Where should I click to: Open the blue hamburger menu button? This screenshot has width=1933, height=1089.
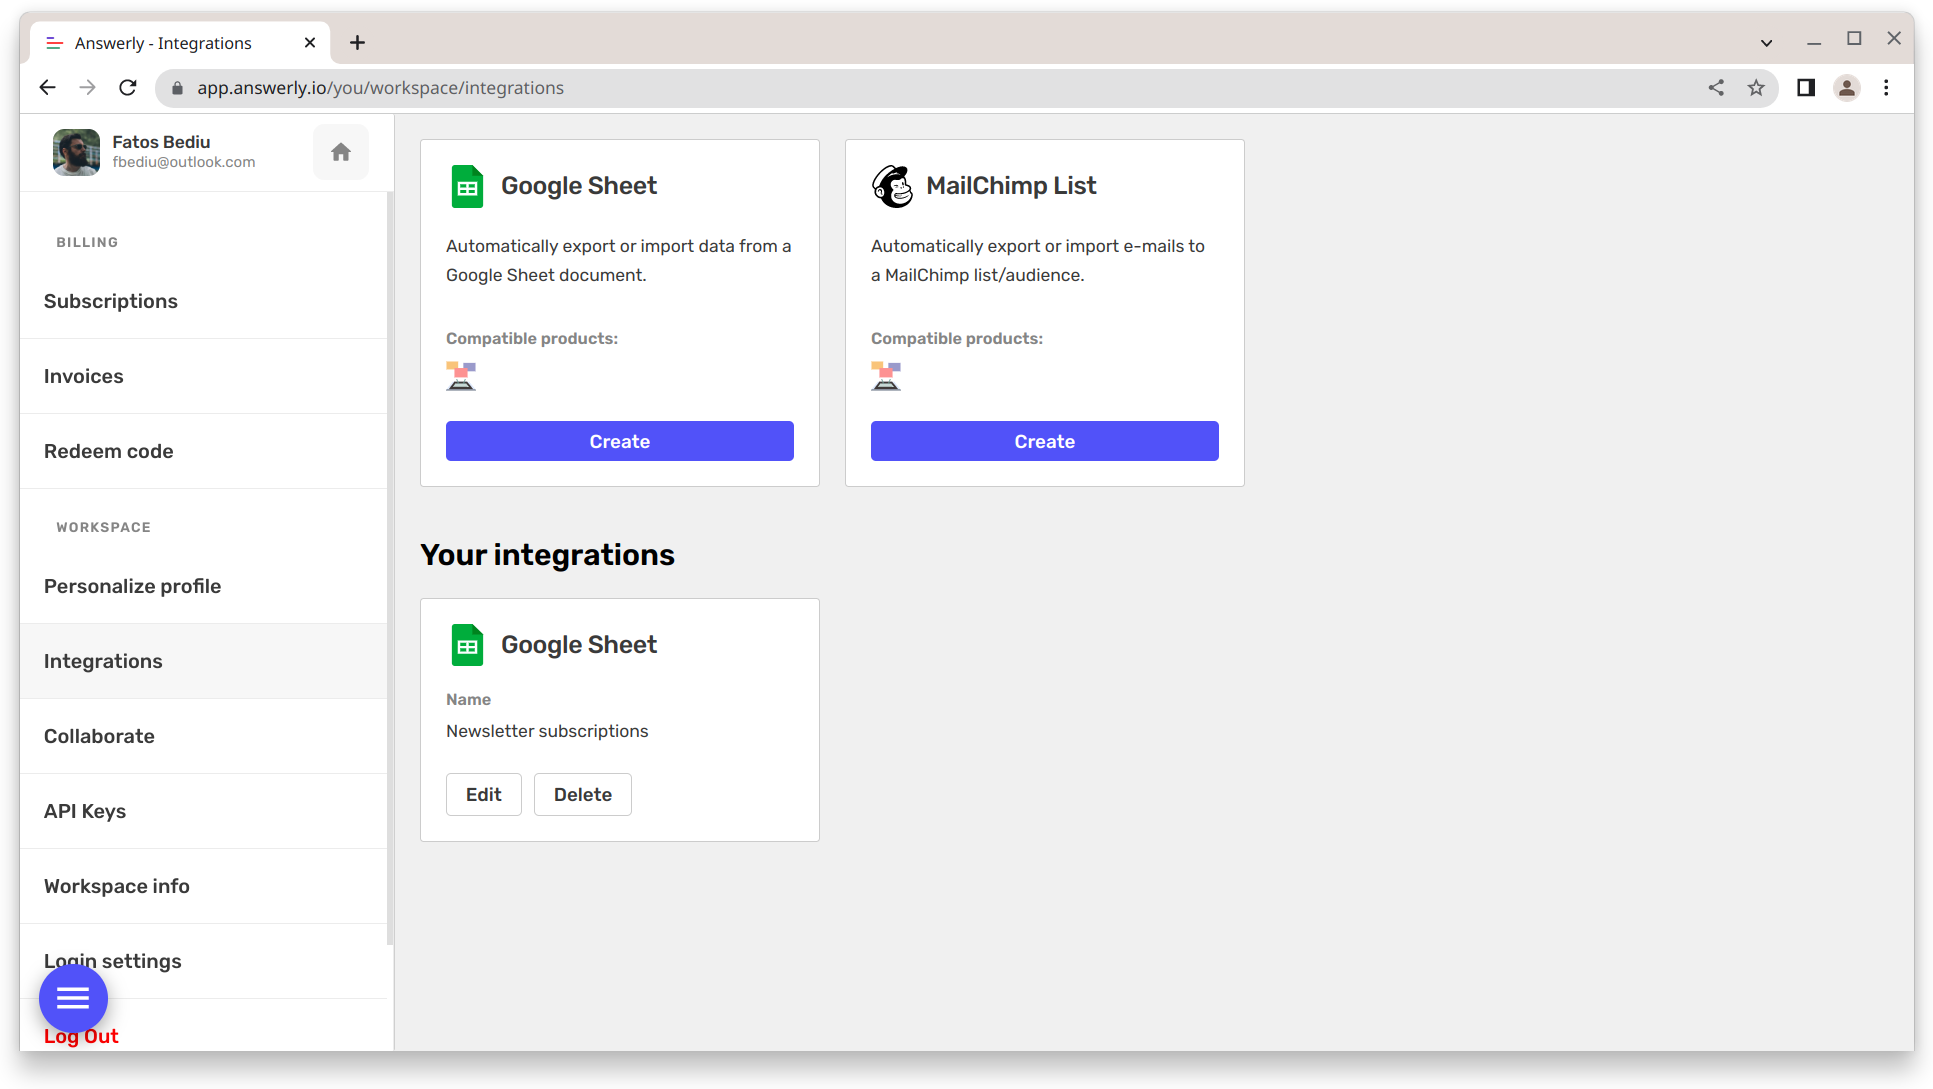coord(73,998)
